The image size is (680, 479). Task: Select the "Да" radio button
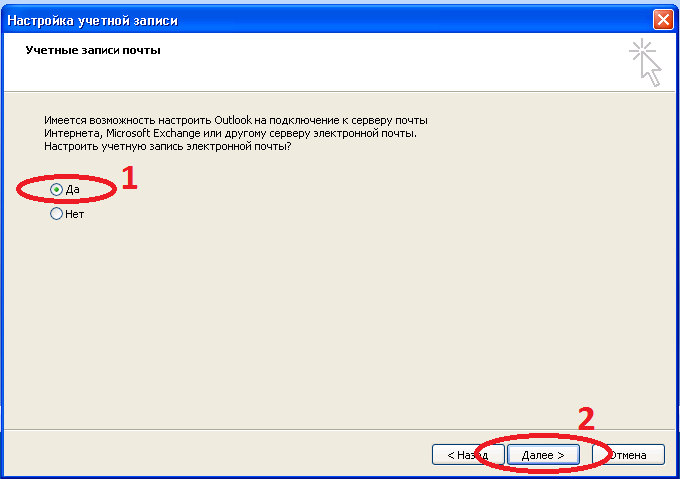pos(56,189)
